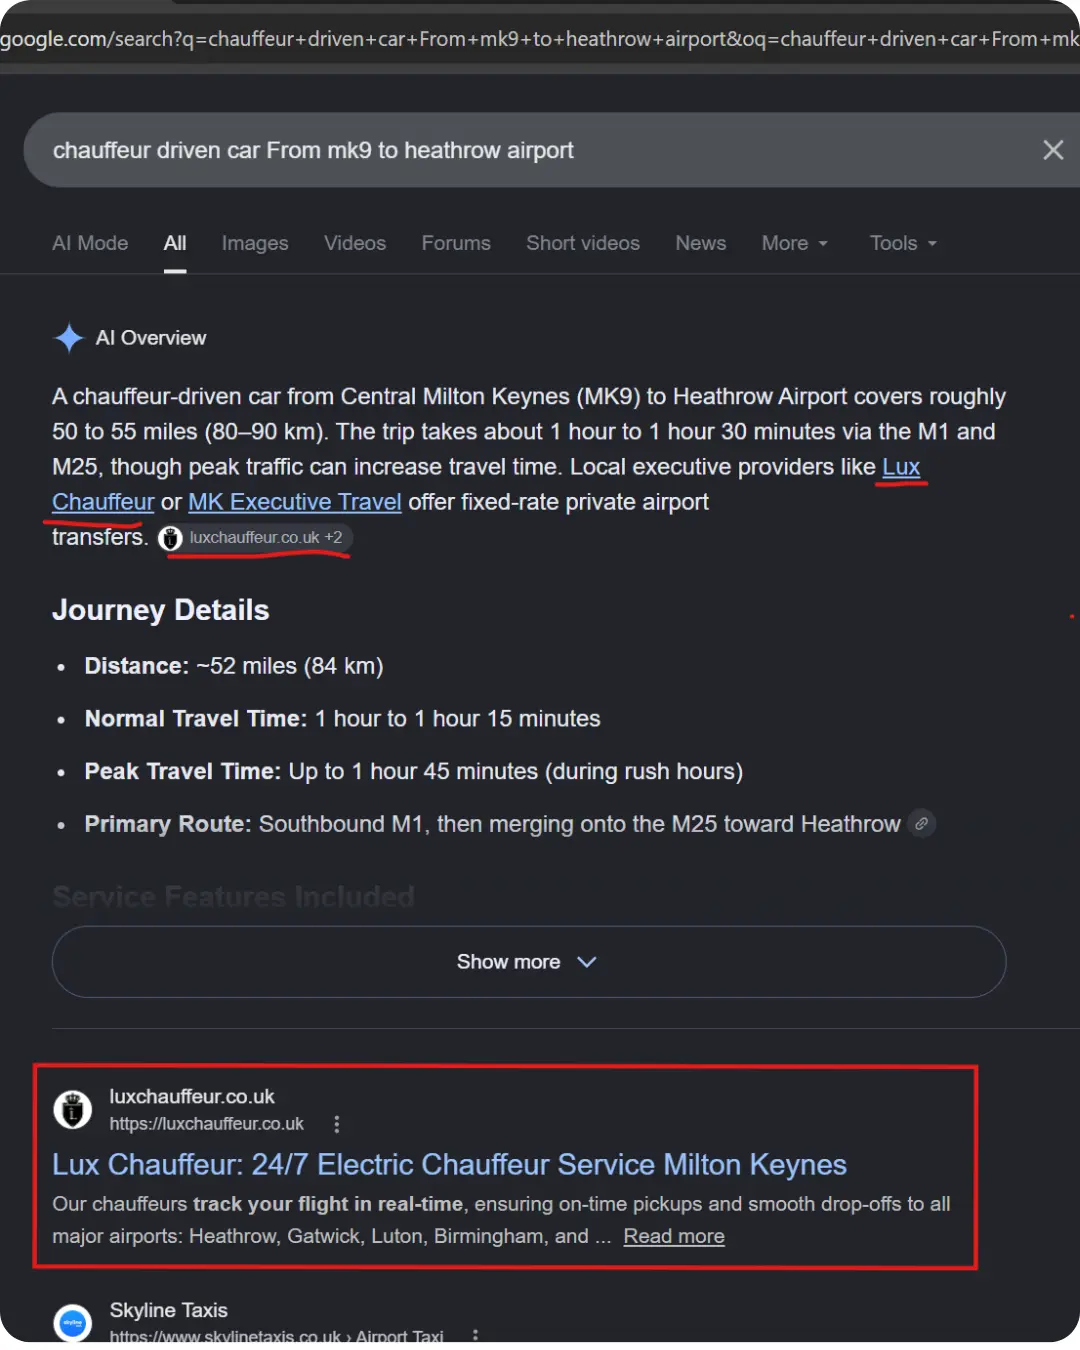The height and width of the screenshot is (1350, 1080).
Task: Open Short videos tab
Action: coord(583,243)
